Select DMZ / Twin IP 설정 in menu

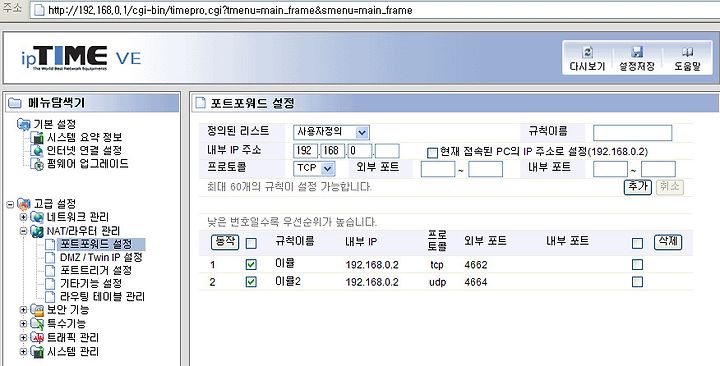tap(101, 257)
